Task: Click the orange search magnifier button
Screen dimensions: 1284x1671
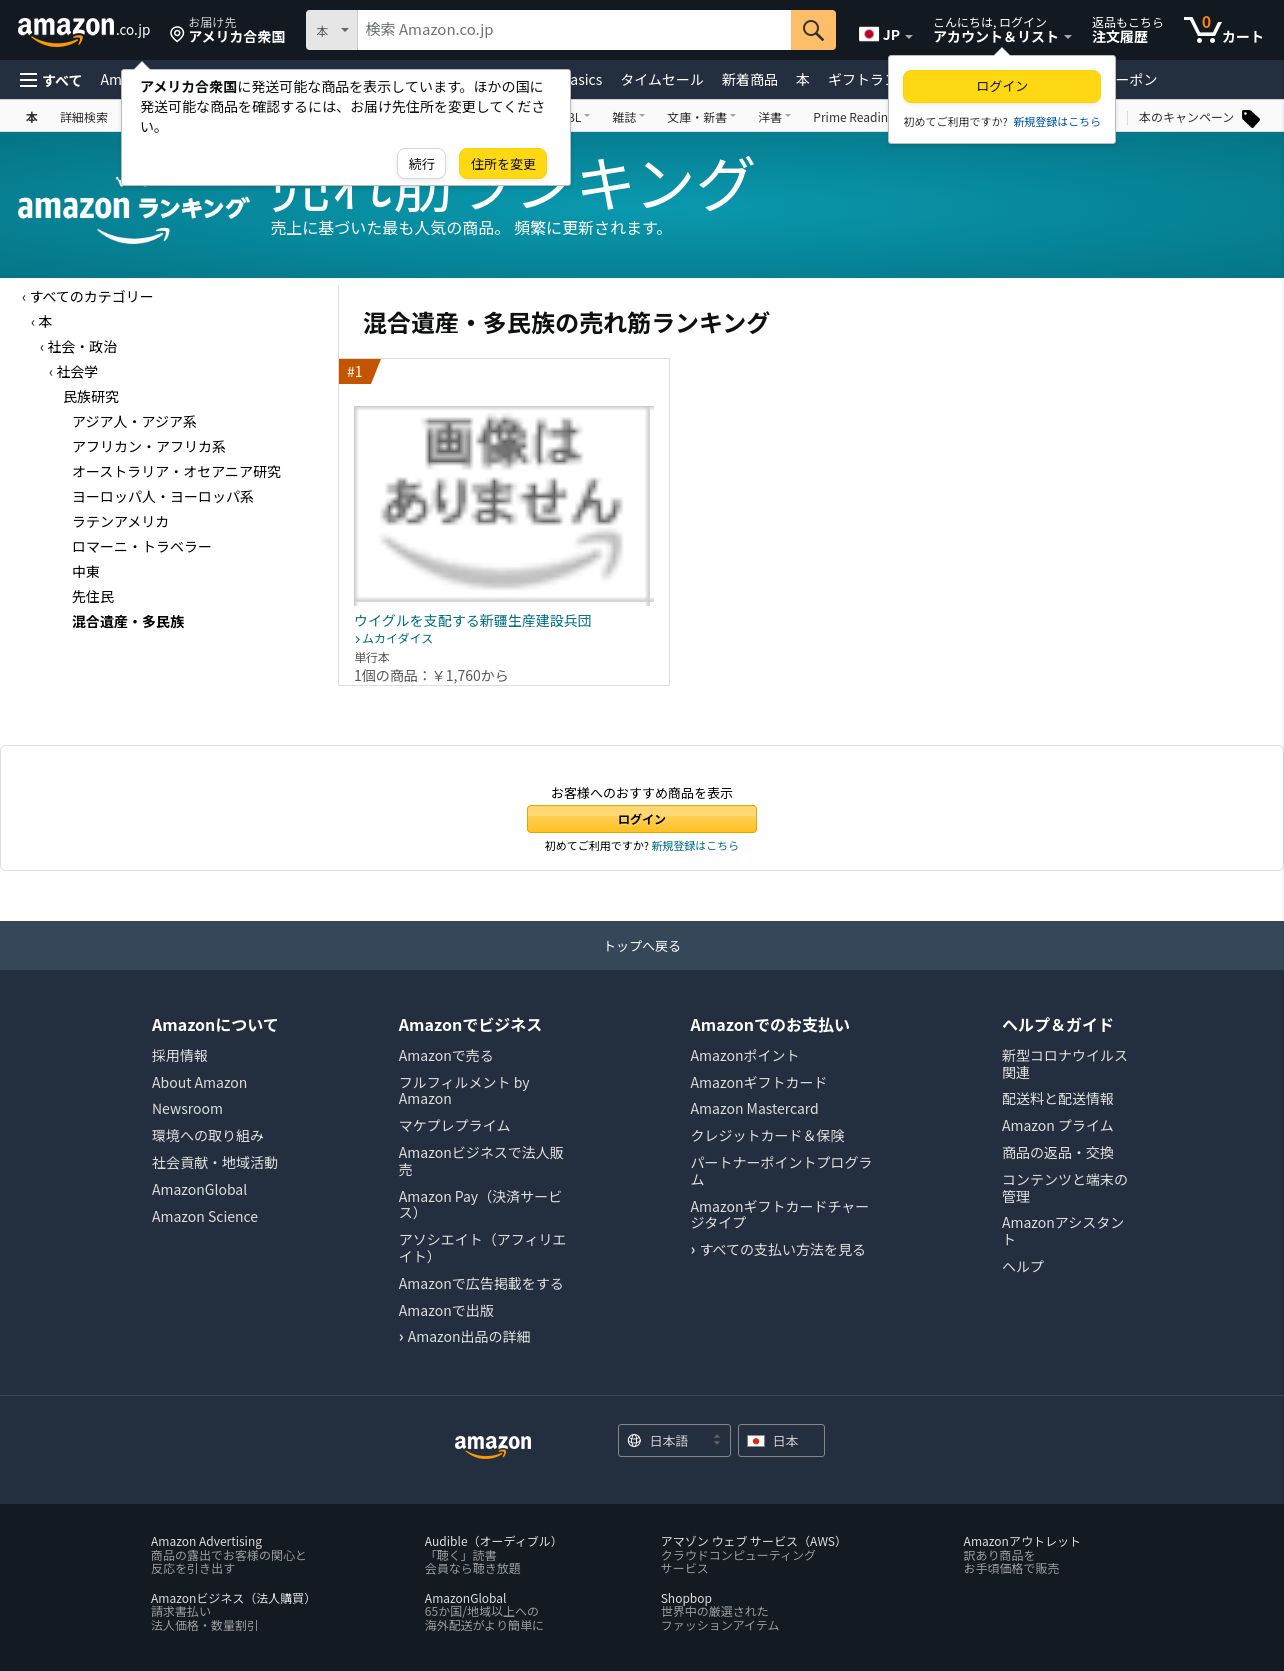Action: 813,30
